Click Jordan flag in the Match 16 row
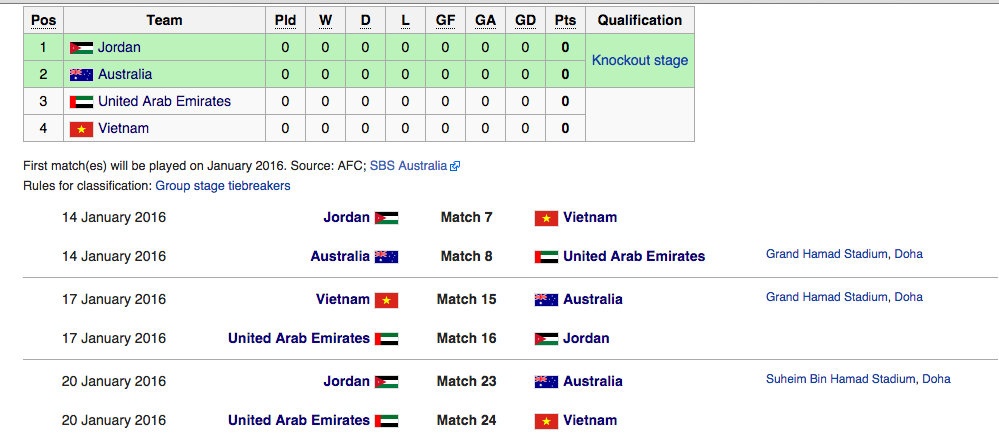Image resolution: width=999 pixels, height=440 pixels. tap(545, 339)
